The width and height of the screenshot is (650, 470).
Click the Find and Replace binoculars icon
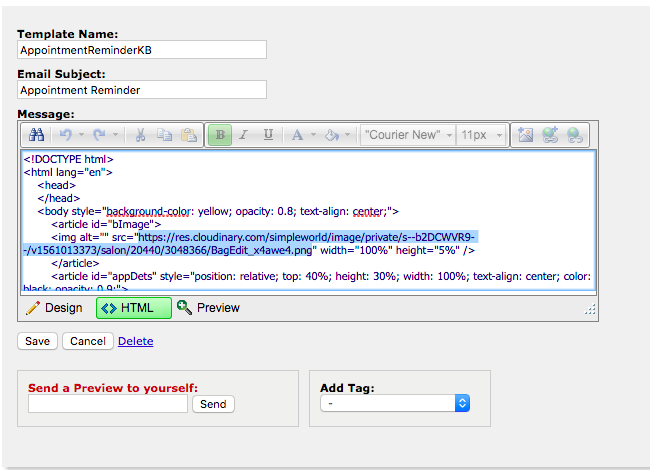(x=36, y=135)
